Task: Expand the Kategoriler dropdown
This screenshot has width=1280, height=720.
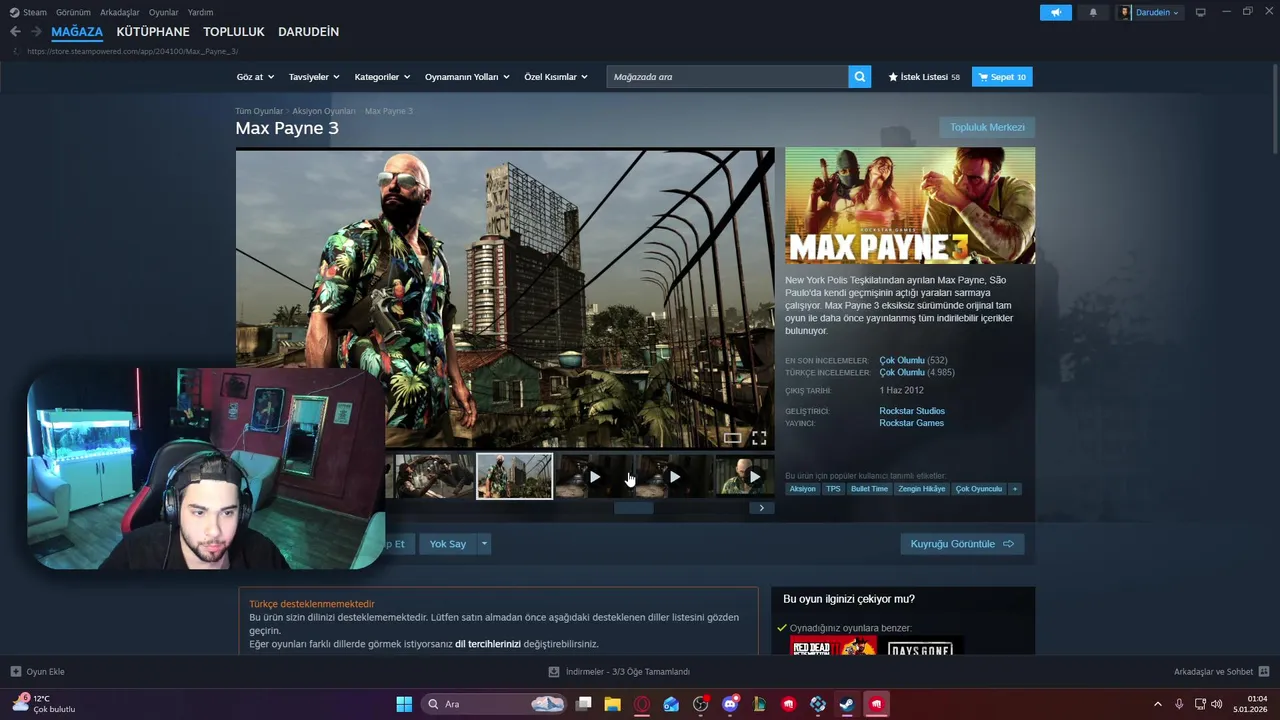Action: [x=383, y=77]
